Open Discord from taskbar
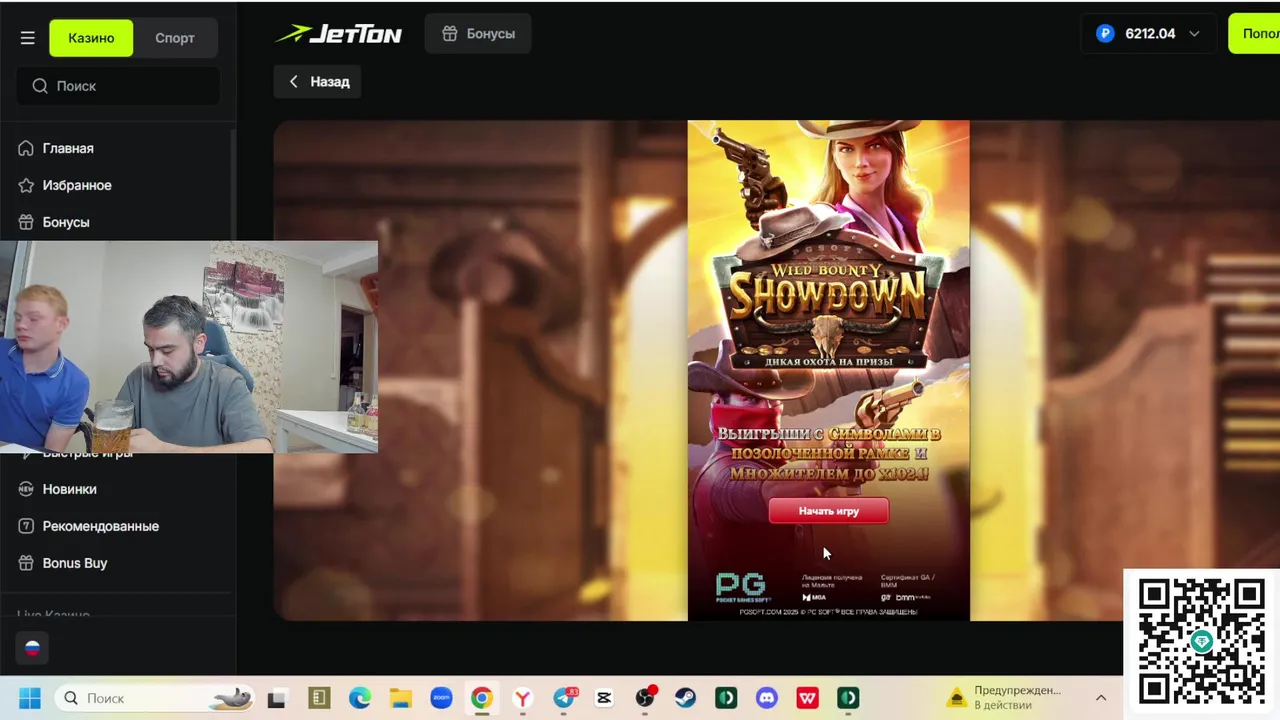1280x720 pixels. (x=767, y=698)
